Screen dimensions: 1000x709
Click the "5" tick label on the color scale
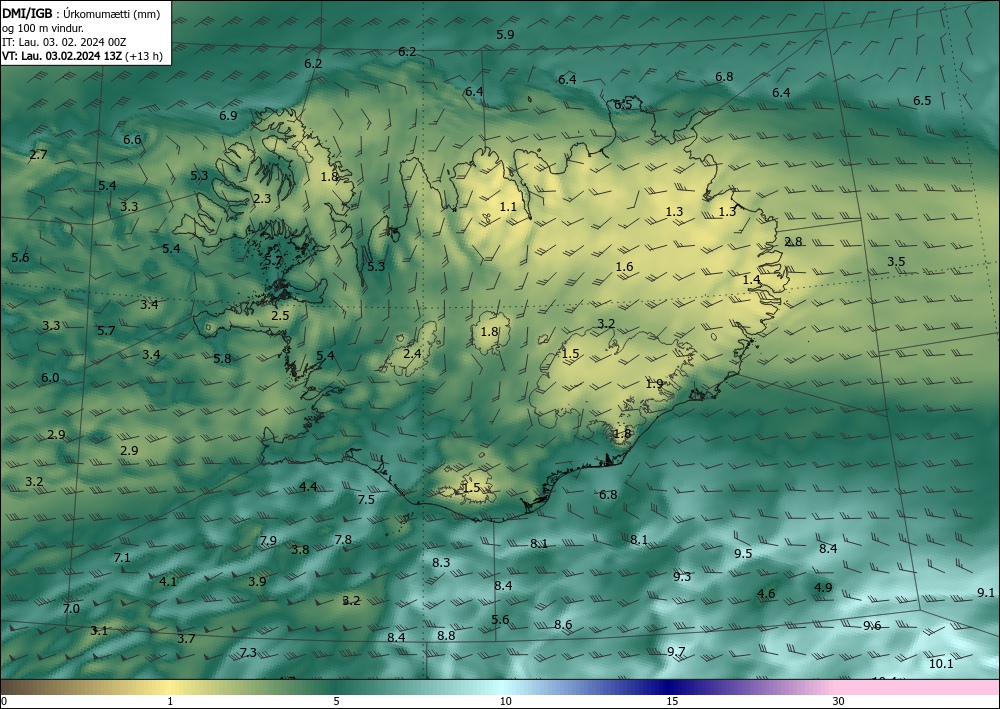tap(336, 701)
